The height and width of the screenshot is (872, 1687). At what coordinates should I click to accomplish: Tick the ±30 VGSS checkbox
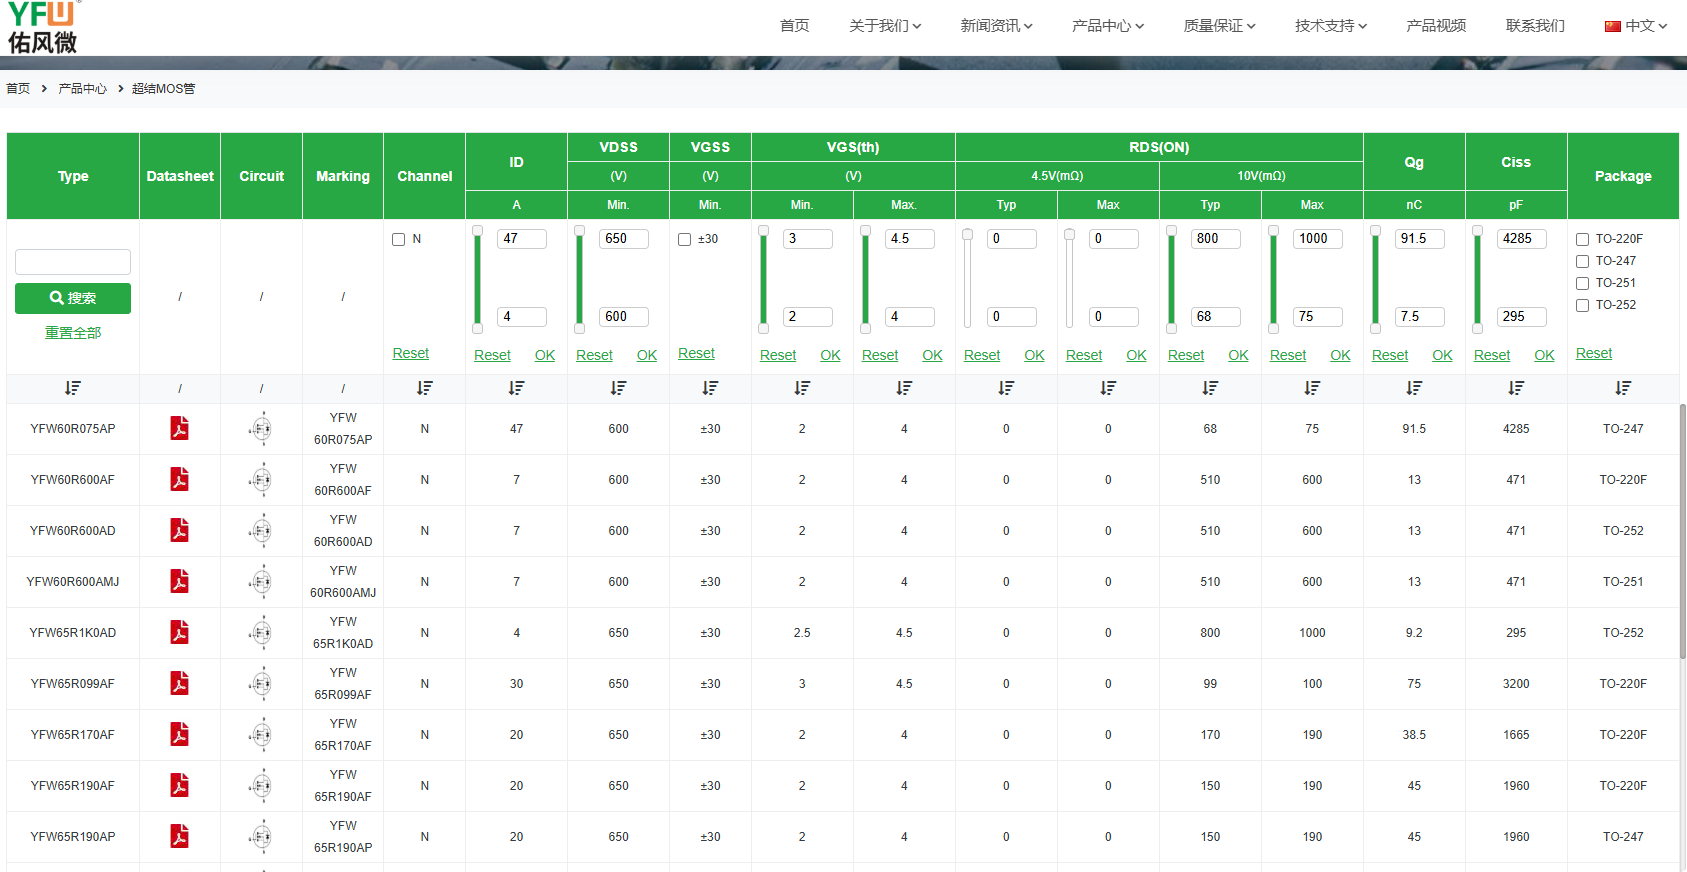pyautogui.click(x=684, y=240)
